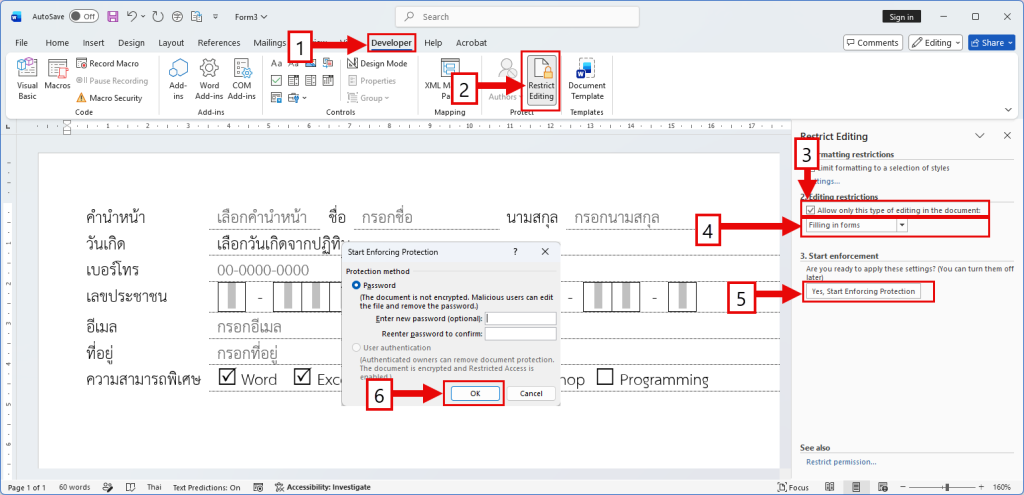Open Customize Quick Access Toolbar dropdown

pos(216,17)
